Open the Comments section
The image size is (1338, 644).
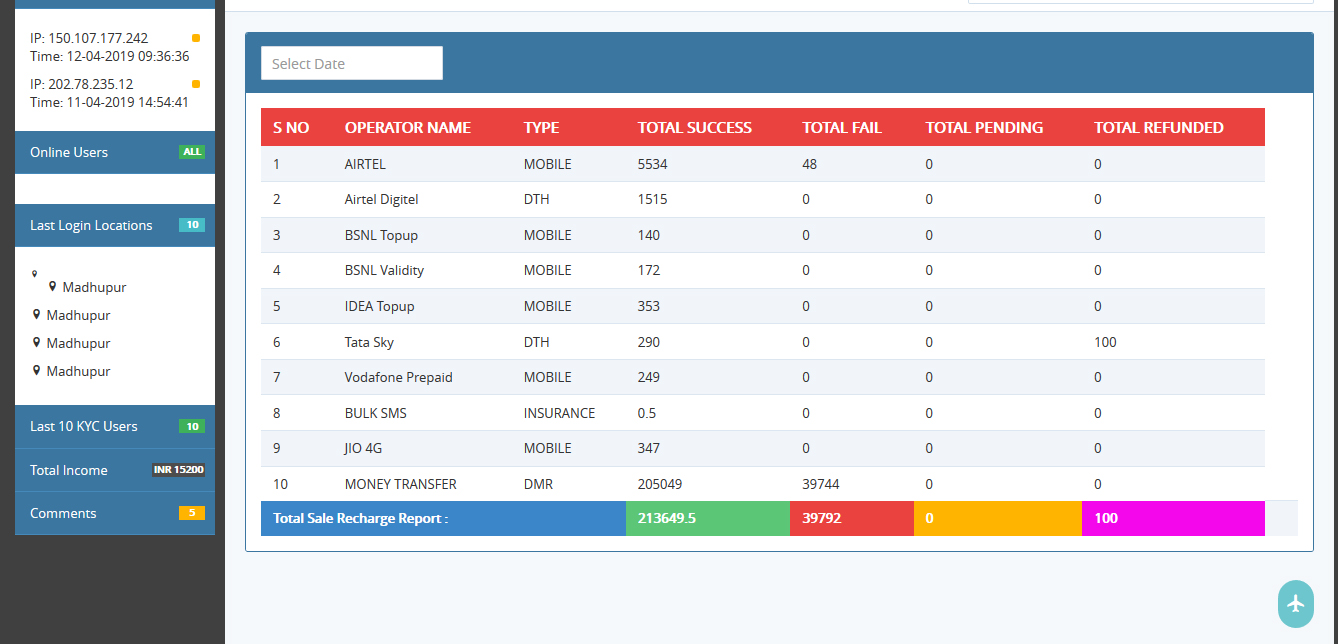click(115, 513)
